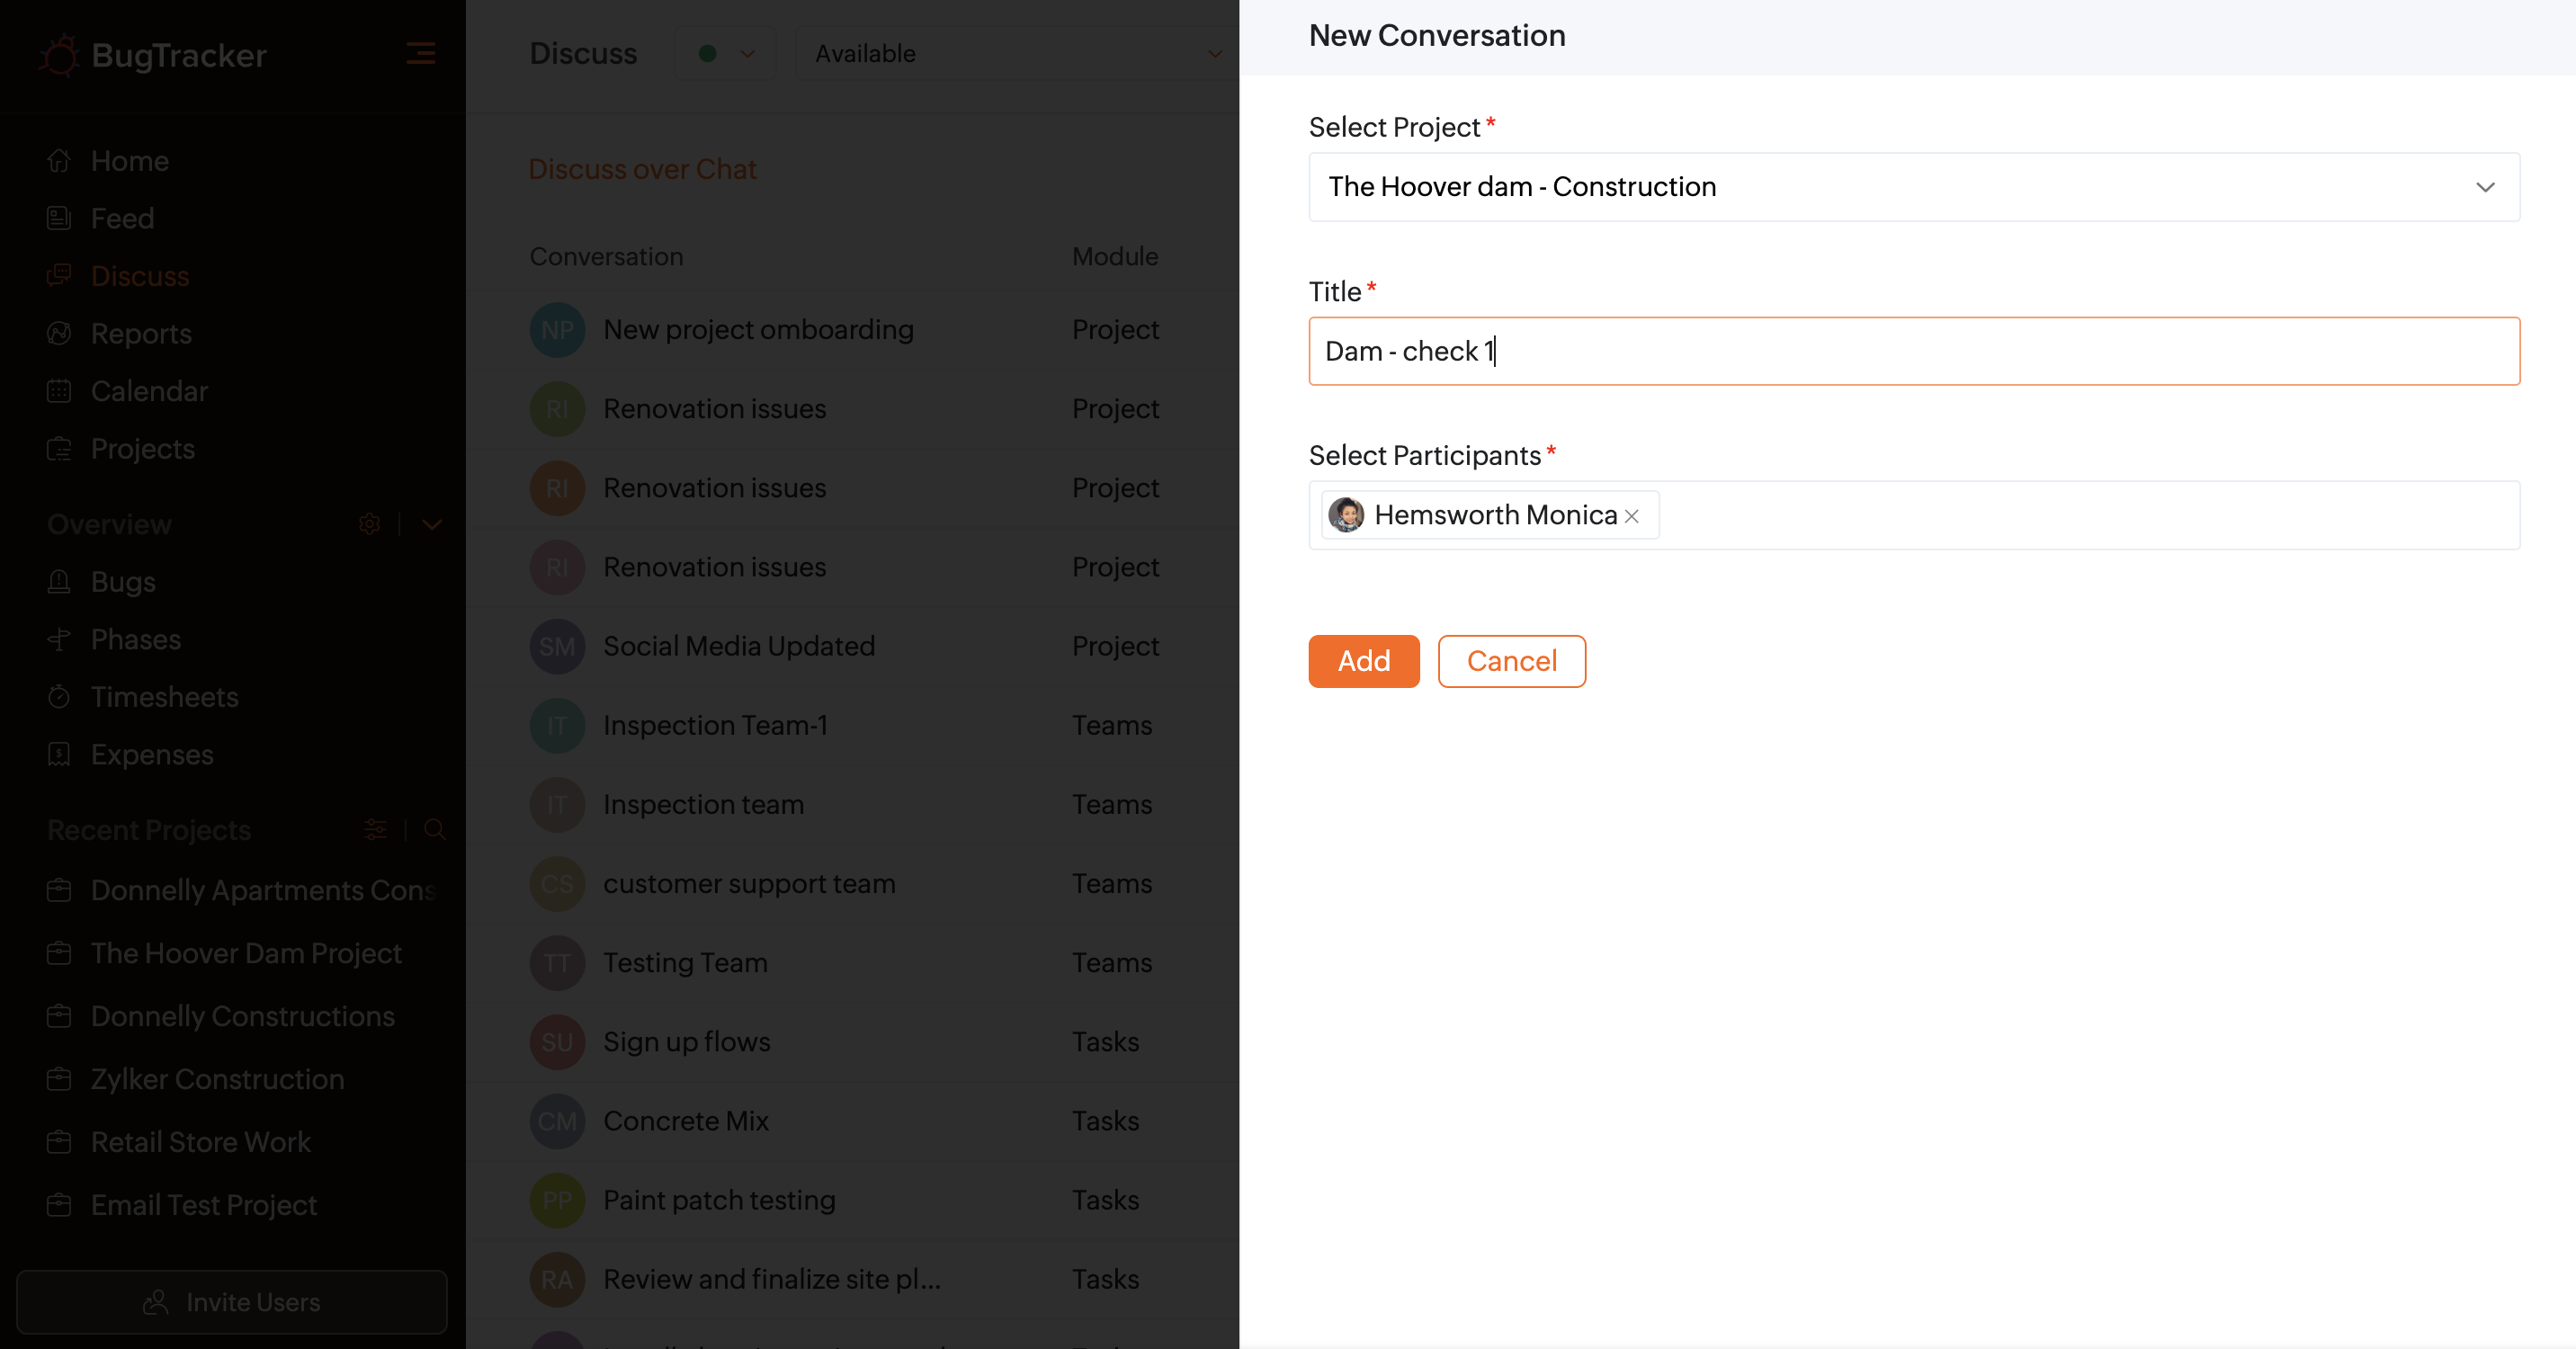Image resolution: width=2576 pixels, height=1349 pixels.
Task: Open Overview settings gear icon
Action: coord(369,524)
